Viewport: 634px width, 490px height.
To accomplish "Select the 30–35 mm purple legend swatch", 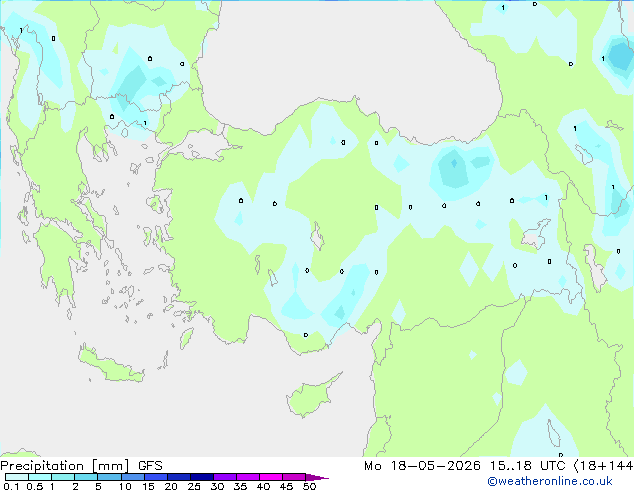I will pos(225,477).
